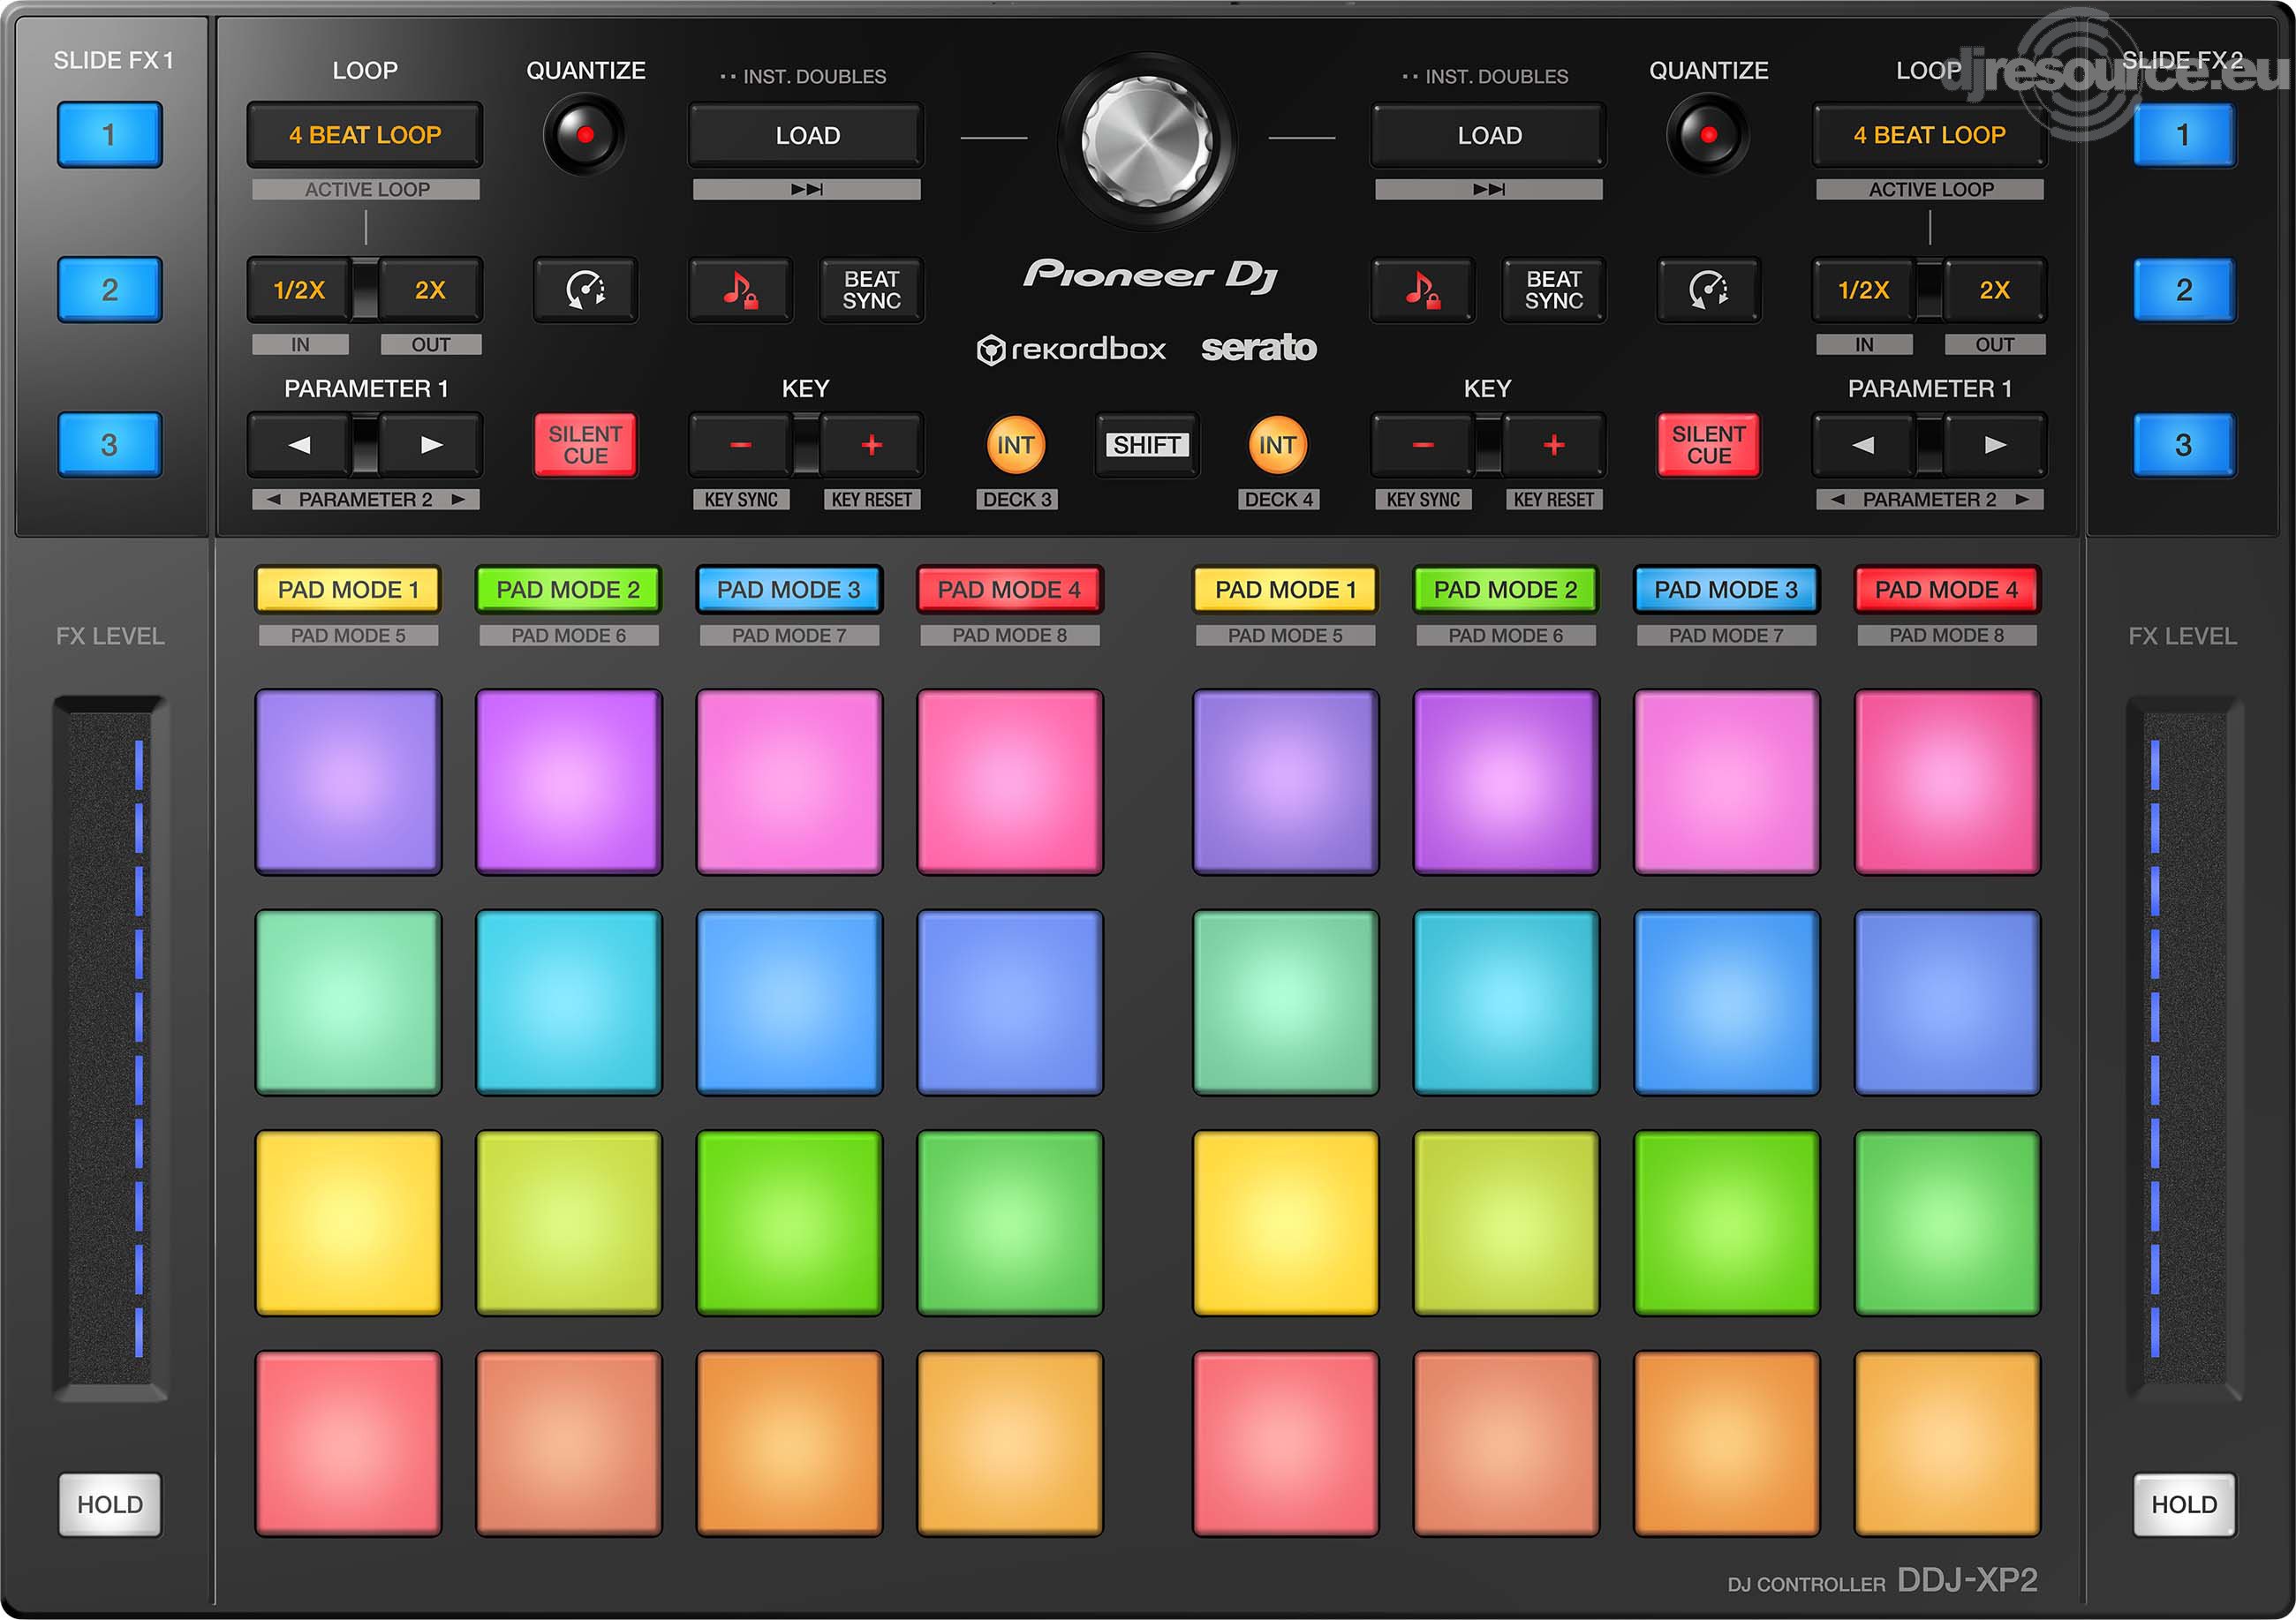Click the left deck key lock music-note icon
Viewport: 2296px width, 1620px height.
click(740, 290)
